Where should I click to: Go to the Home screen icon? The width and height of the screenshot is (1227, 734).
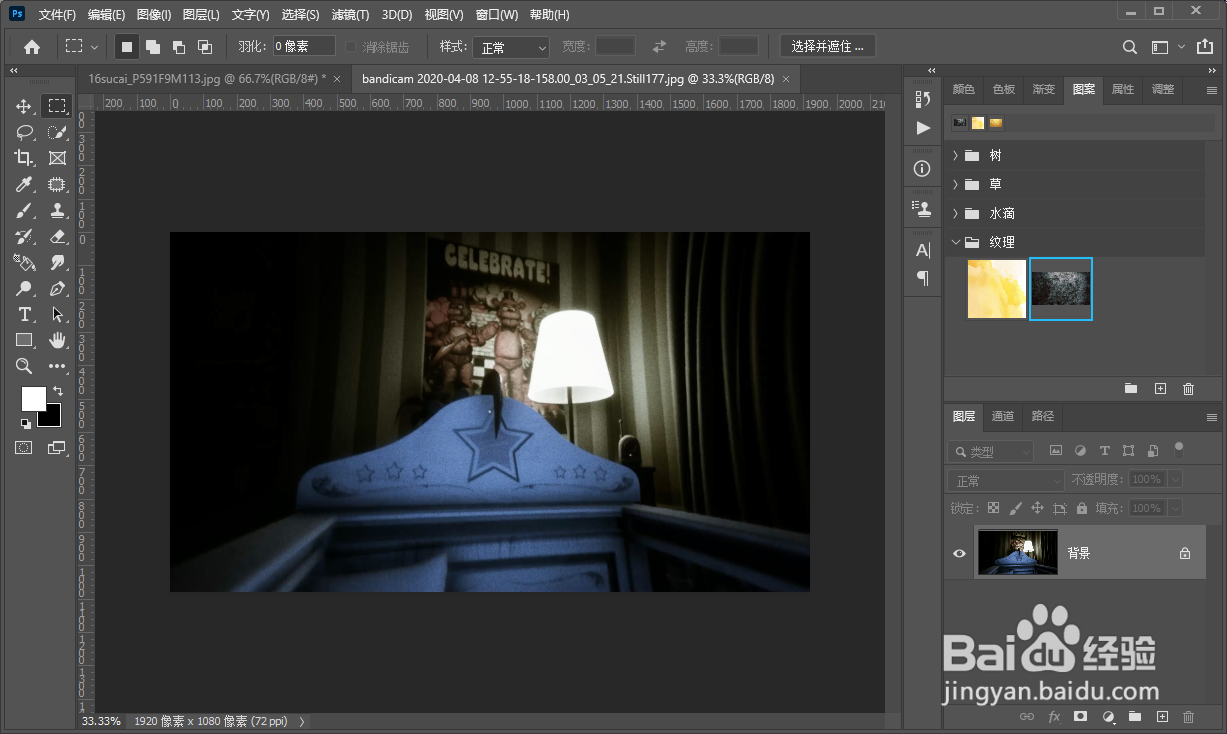tap(32, 46)
